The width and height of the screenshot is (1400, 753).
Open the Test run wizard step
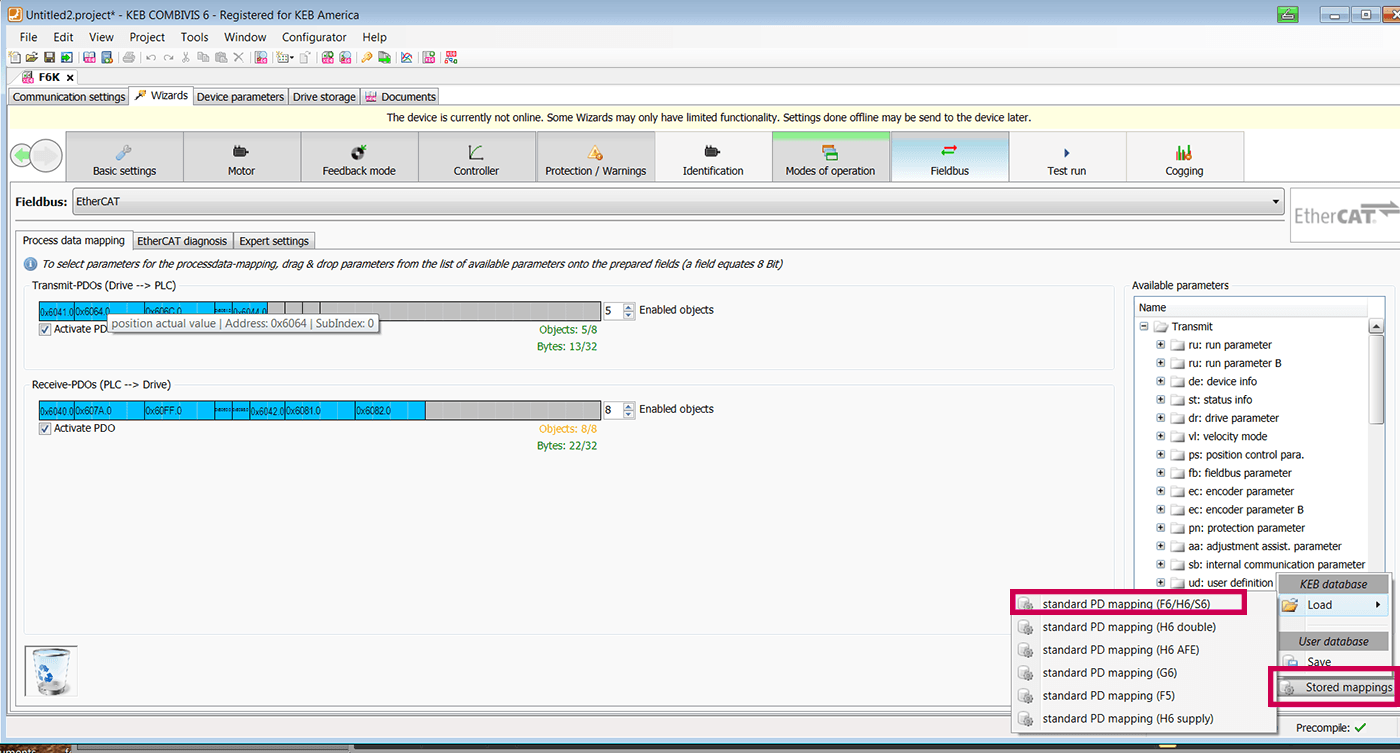pyautogui.click(x=1066, y=157)
